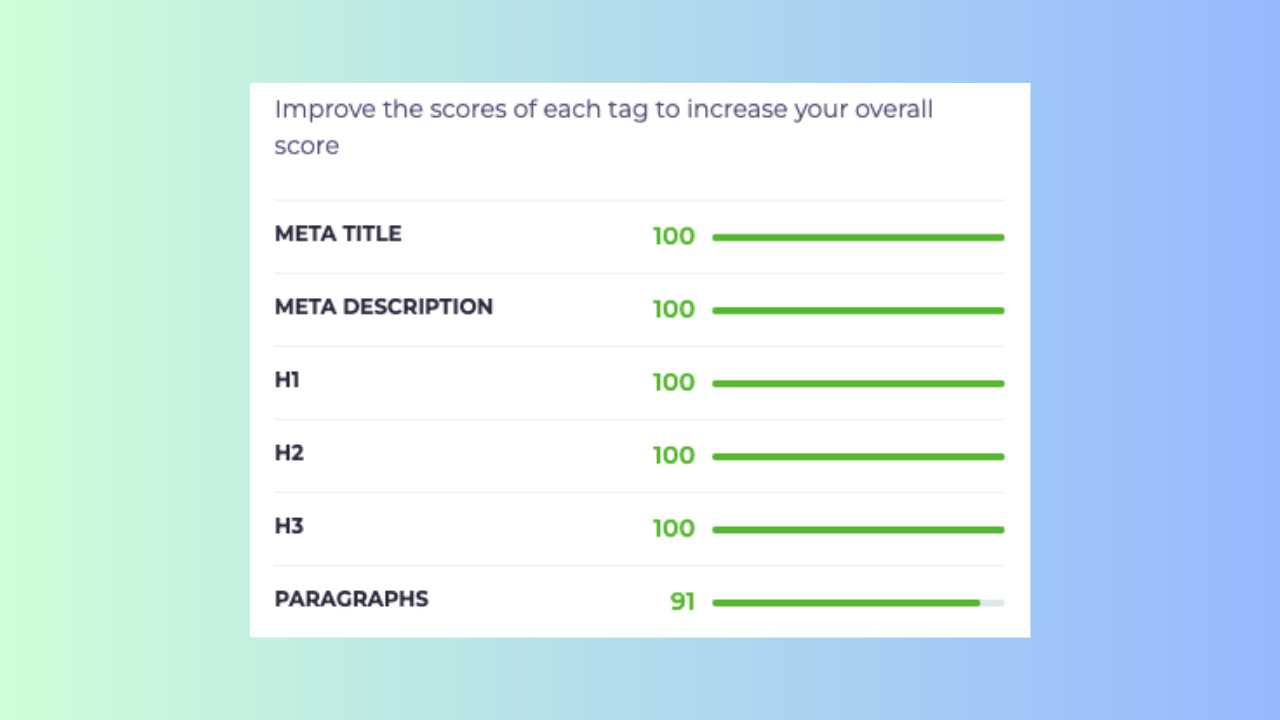1280x720 pixels.
Task: Click the PARAGRAPHS progress bar green portion
Action: coord(846,603)
